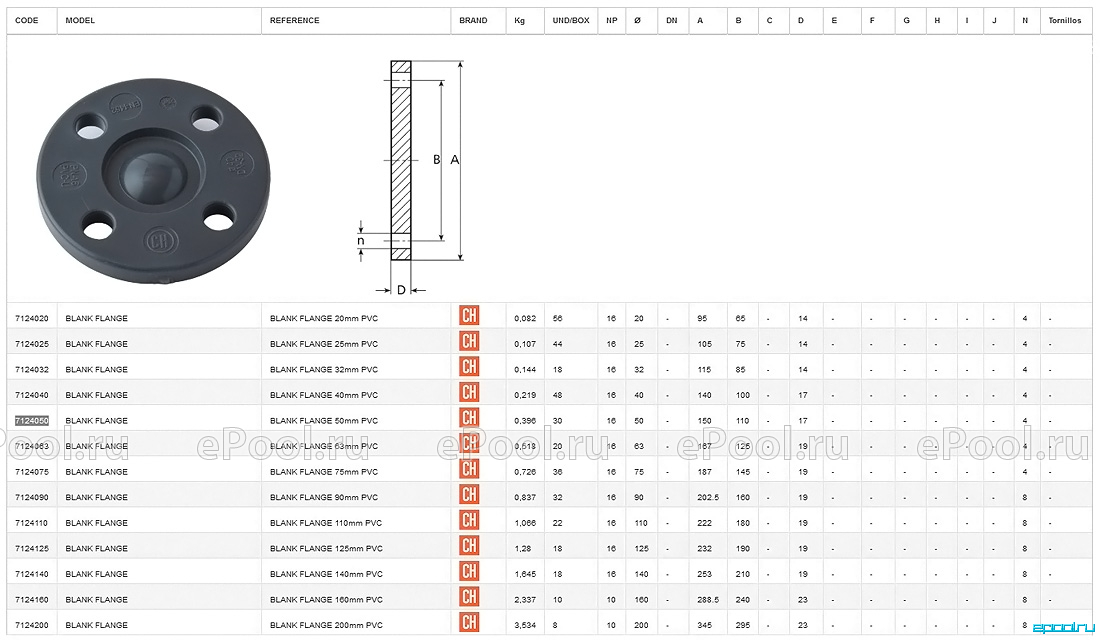
Task: Click the DN column header
Action: point(672,20)
